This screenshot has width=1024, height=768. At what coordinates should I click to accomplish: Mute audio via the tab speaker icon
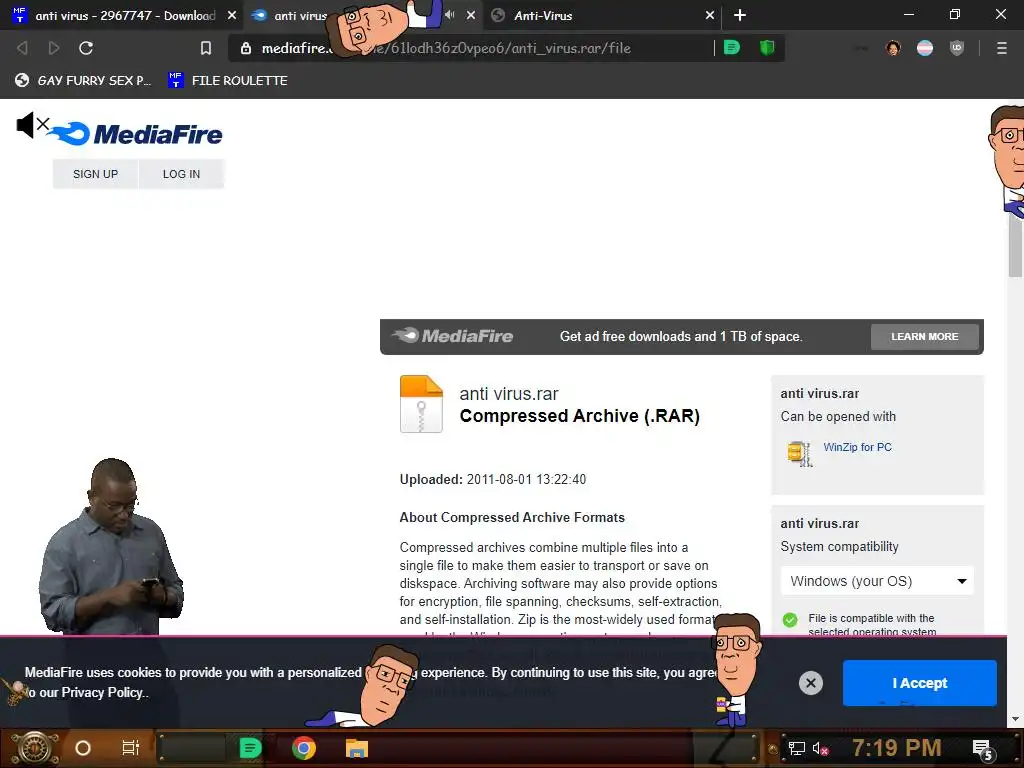tap(450, 14)
